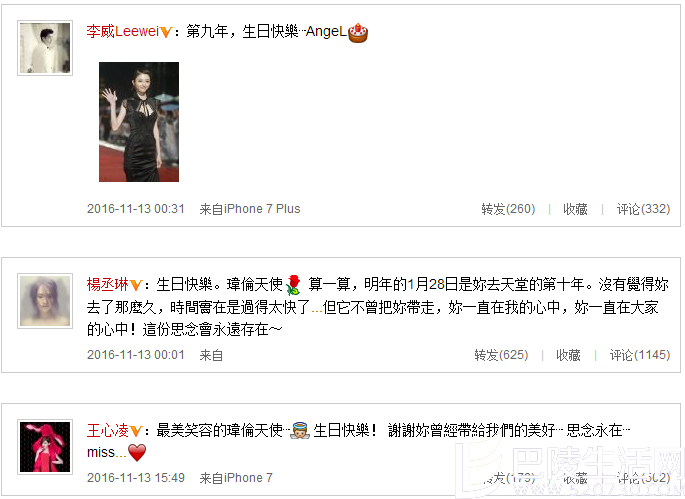Click the rose emoji in 楊丞琳's post
This screenshot has width=685, height=499.
pos(294,285)
